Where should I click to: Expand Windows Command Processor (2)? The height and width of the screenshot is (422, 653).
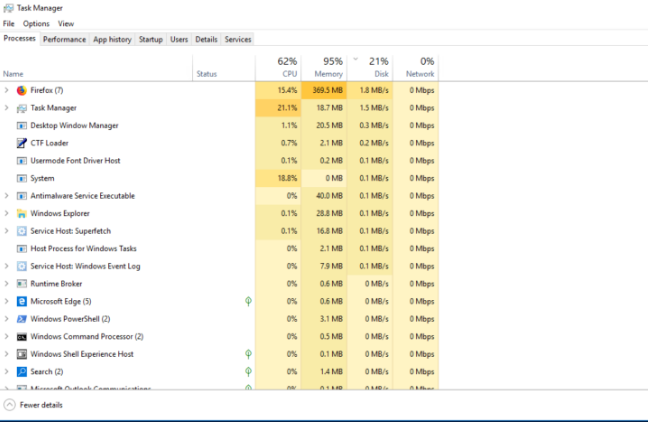click(6, 336)
